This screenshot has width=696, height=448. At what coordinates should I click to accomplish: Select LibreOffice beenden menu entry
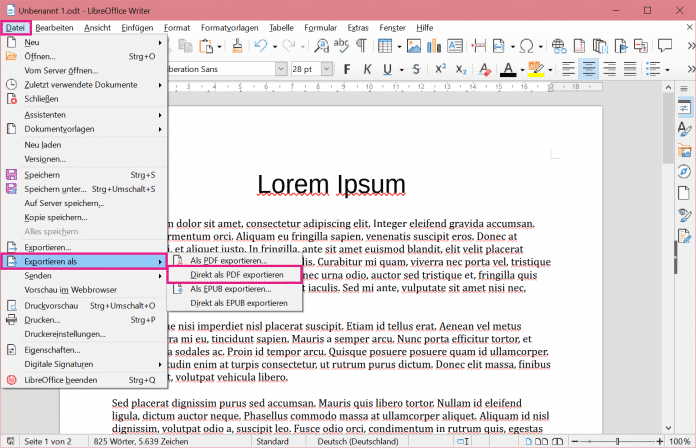coord(84,380)
